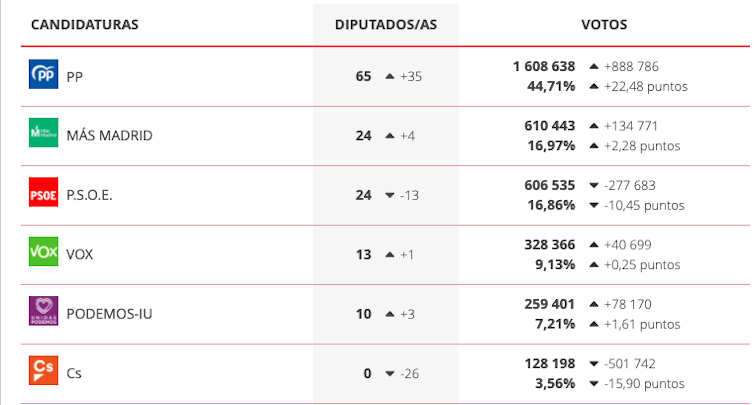Image resolution: width=754 pixels, height=405 pixels.
Task: Click the PP party logo
Action: coord(44,75)
